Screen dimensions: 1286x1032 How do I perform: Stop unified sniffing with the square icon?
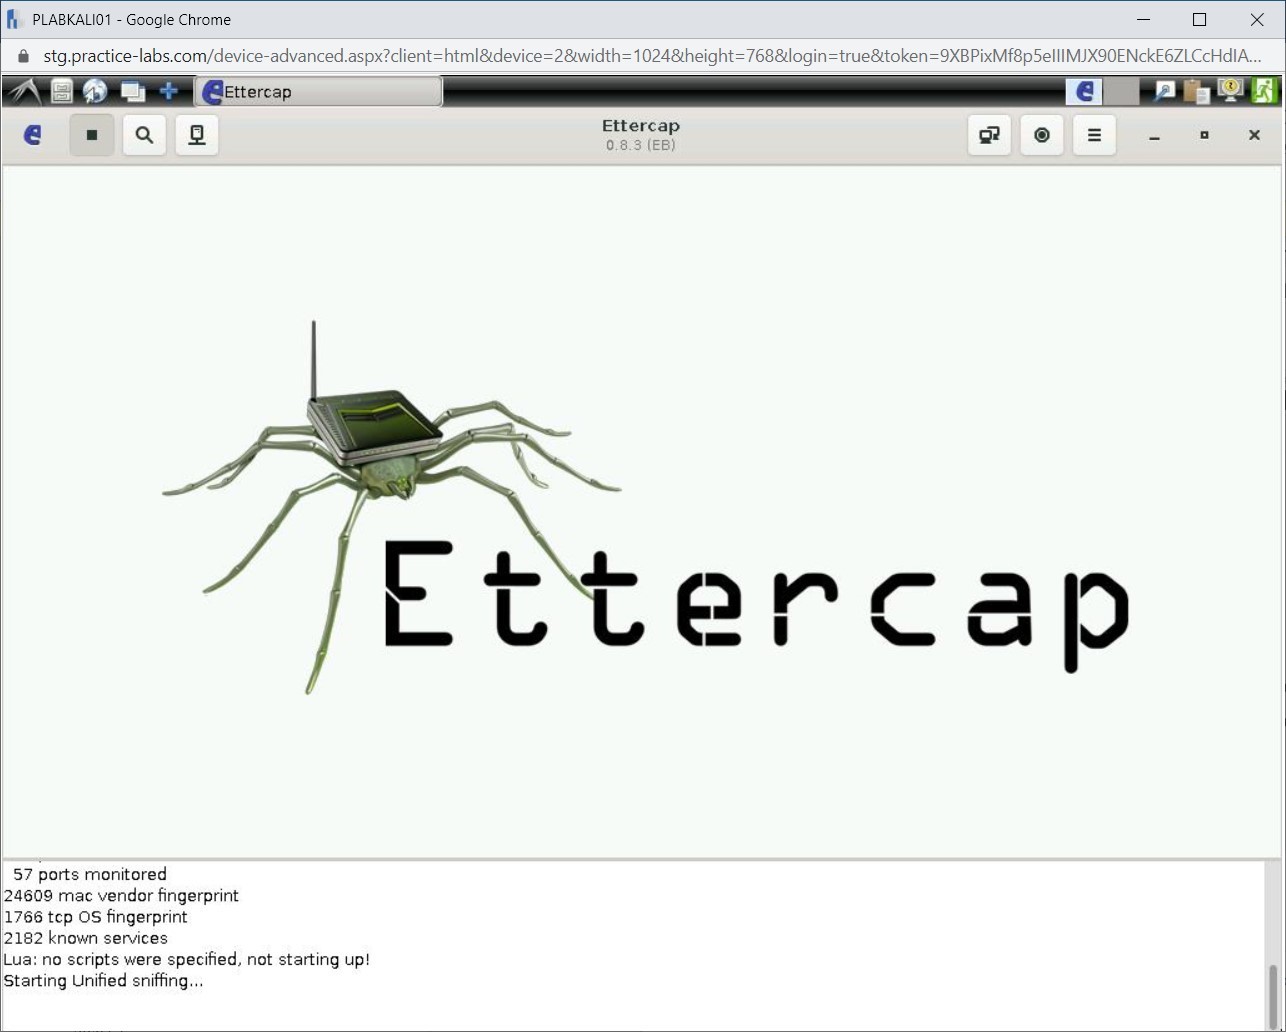point(92,135)
